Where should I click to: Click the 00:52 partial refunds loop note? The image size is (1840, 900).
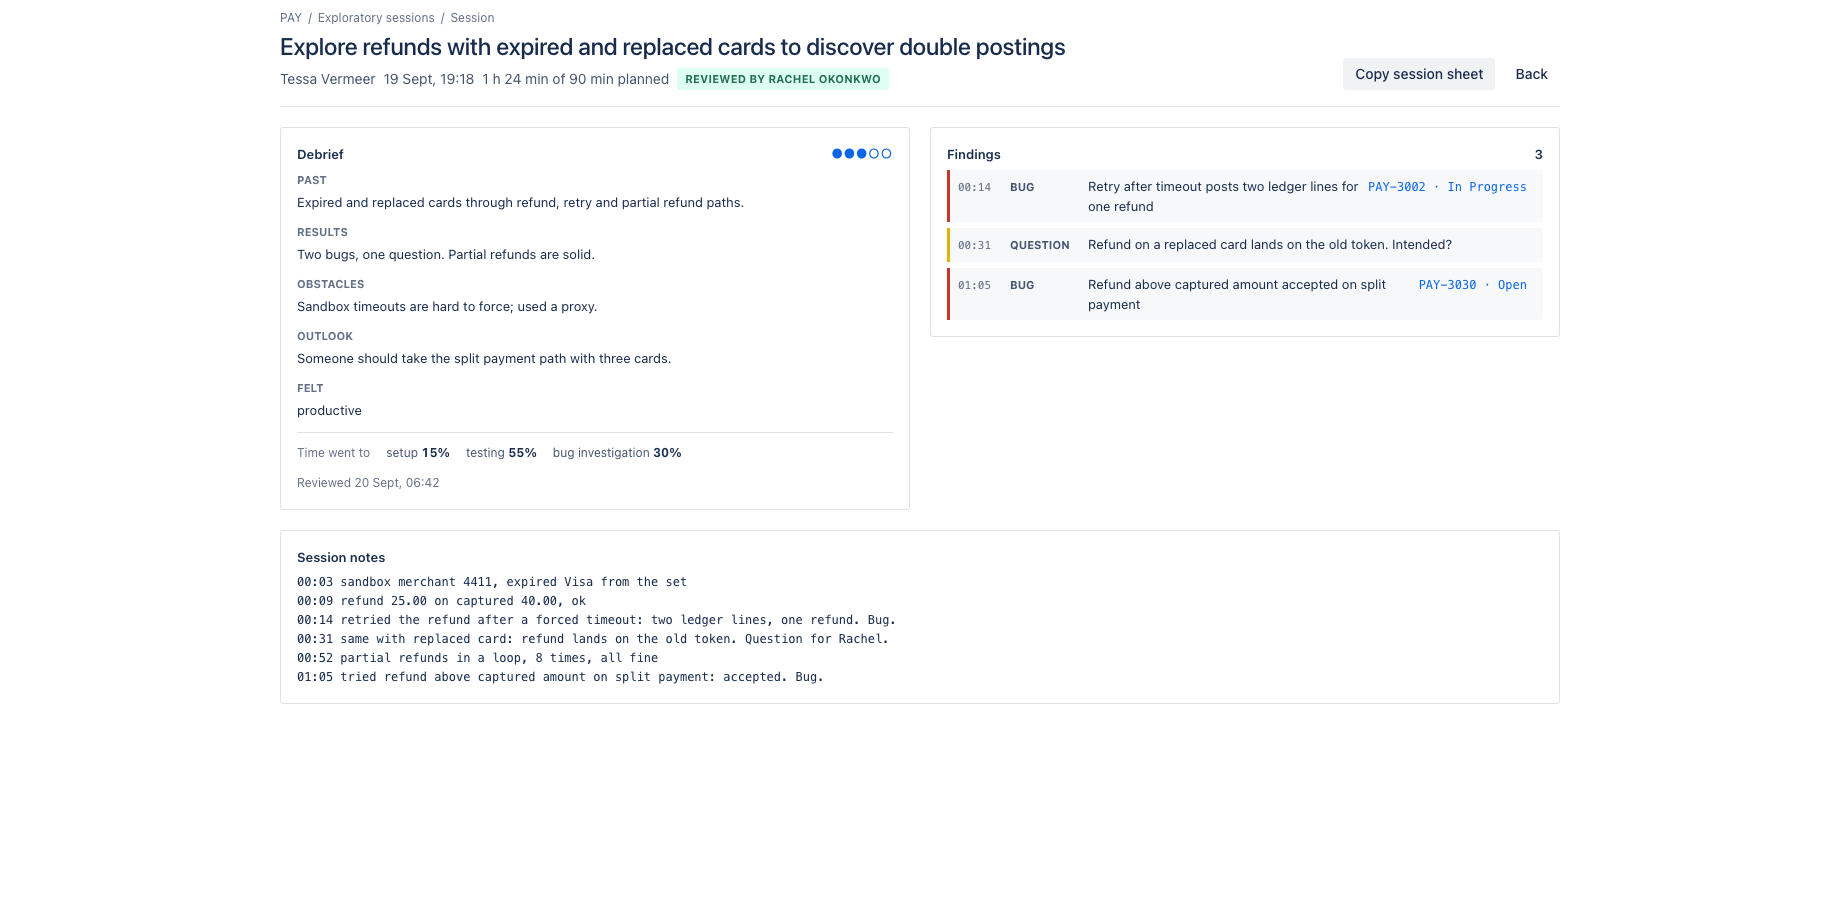[477, 658]
